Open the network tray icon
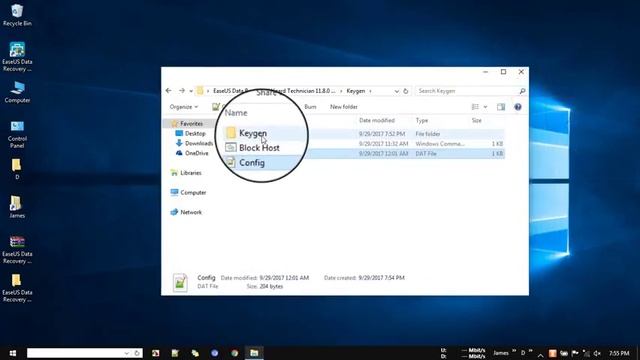Image resolution: width=640 pixels, height=360 pixels. (x=586, y=353)
